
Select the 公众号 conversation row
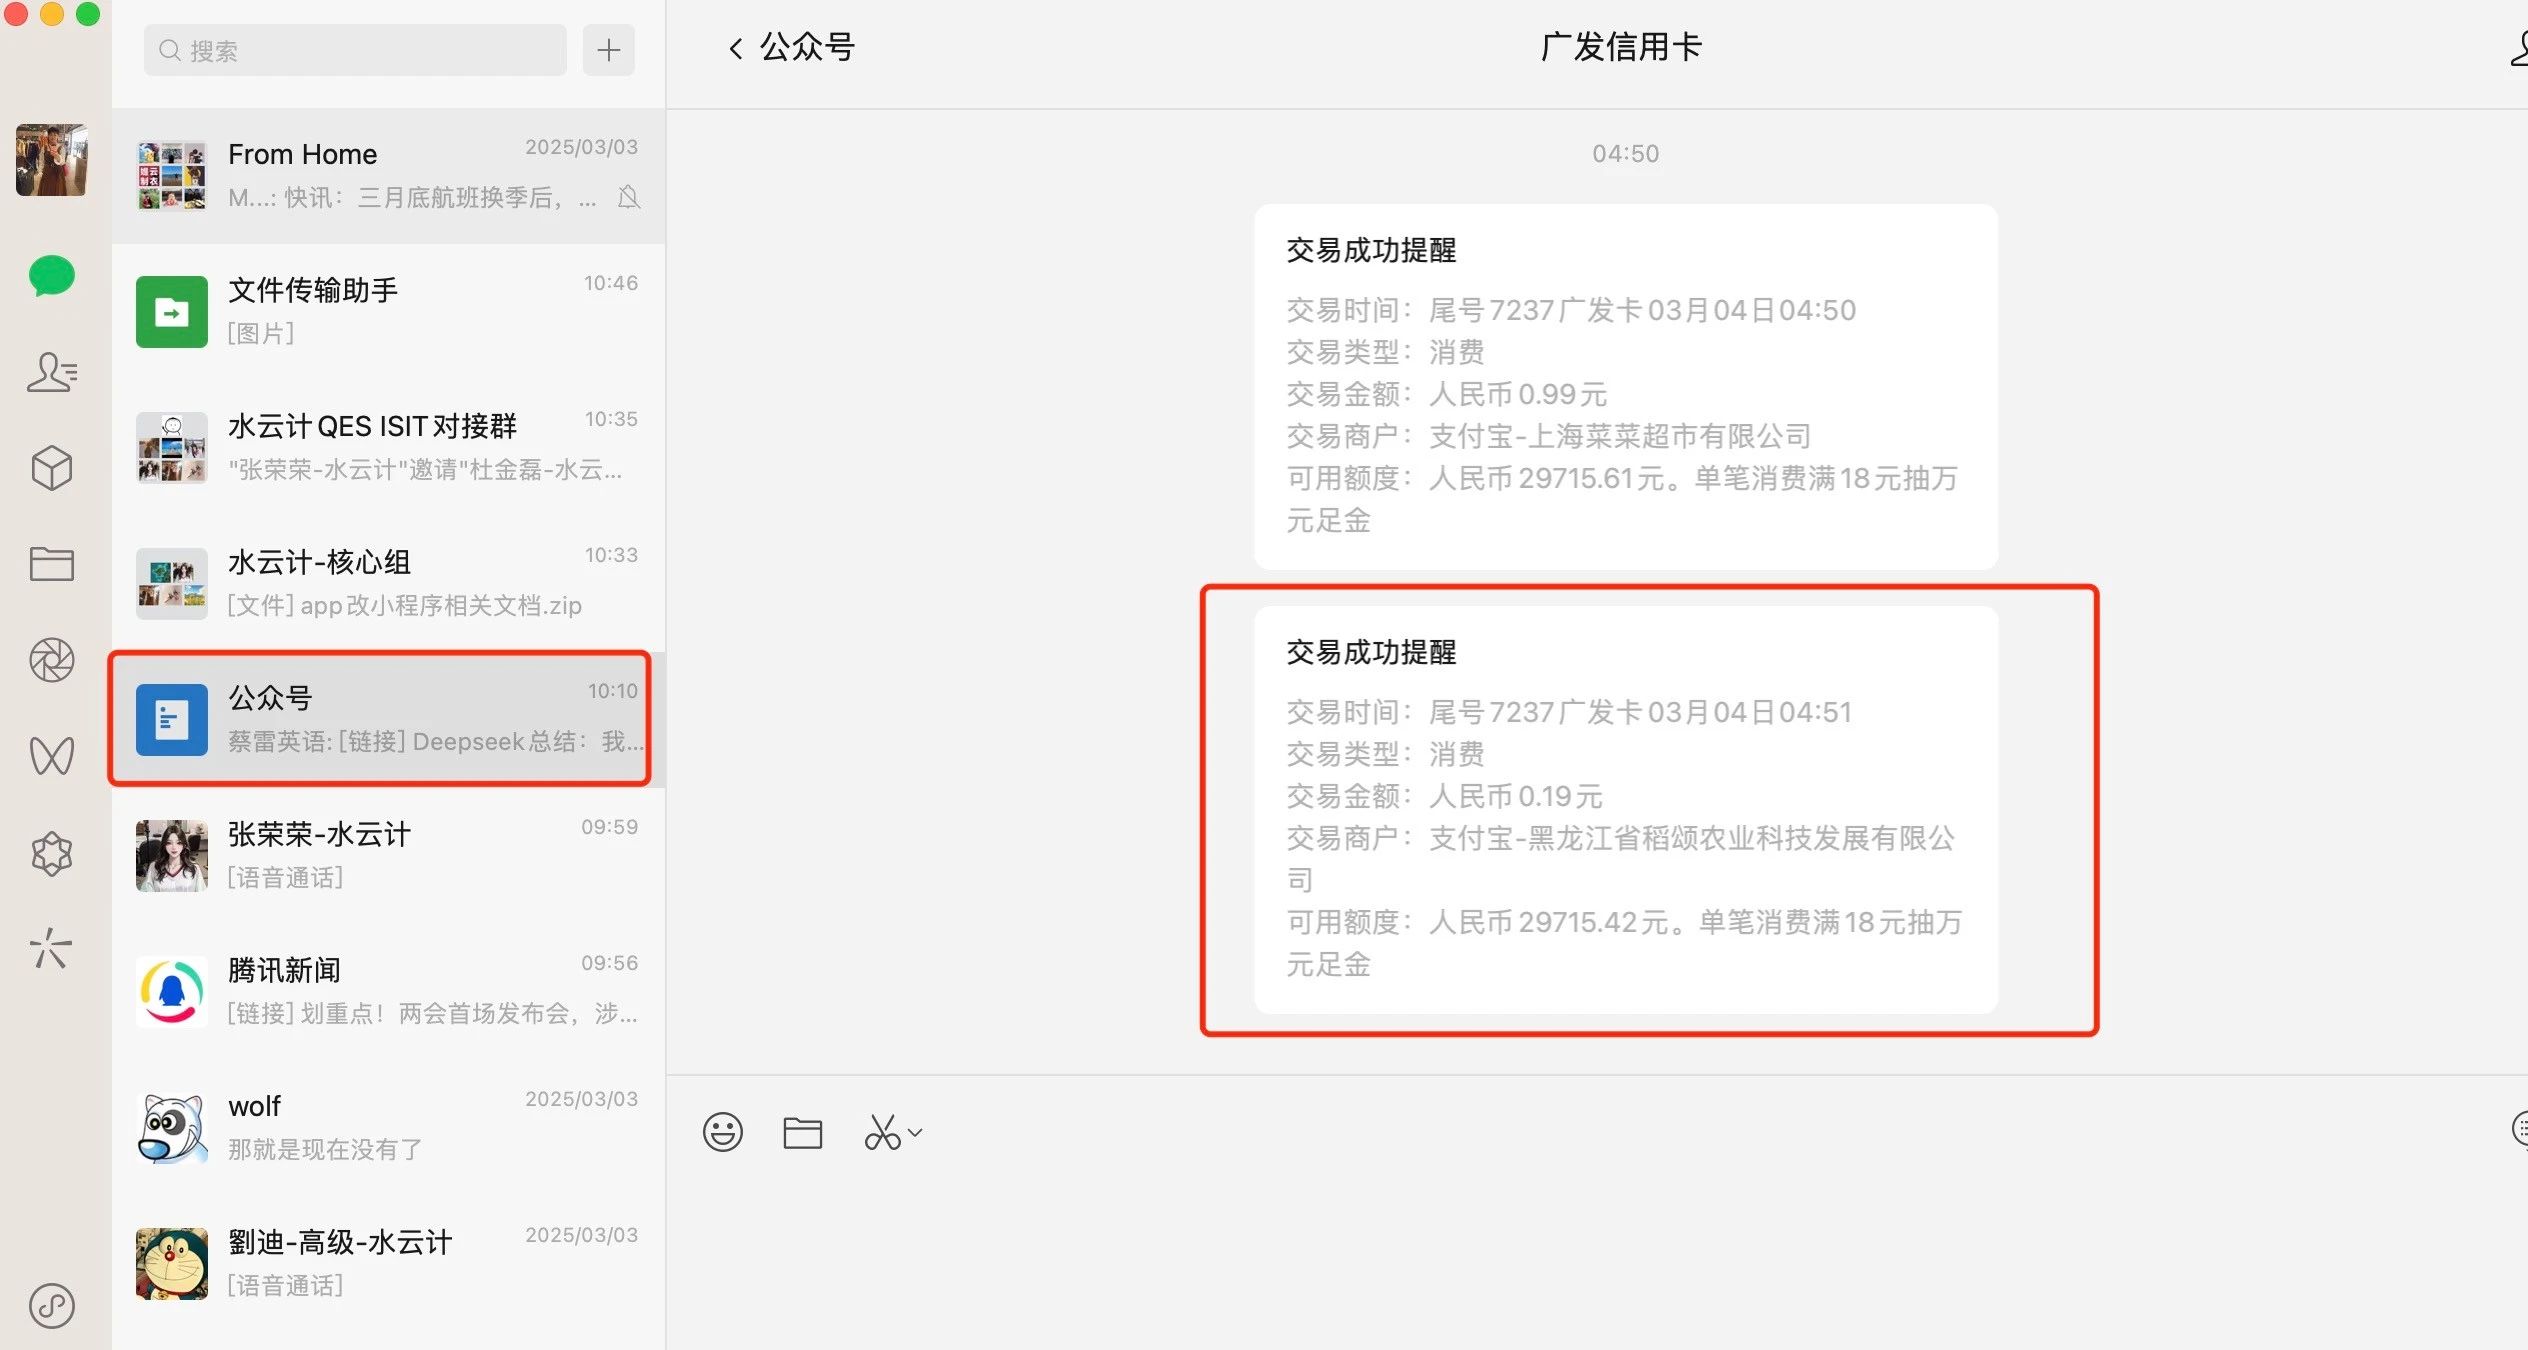pos(388,720)
